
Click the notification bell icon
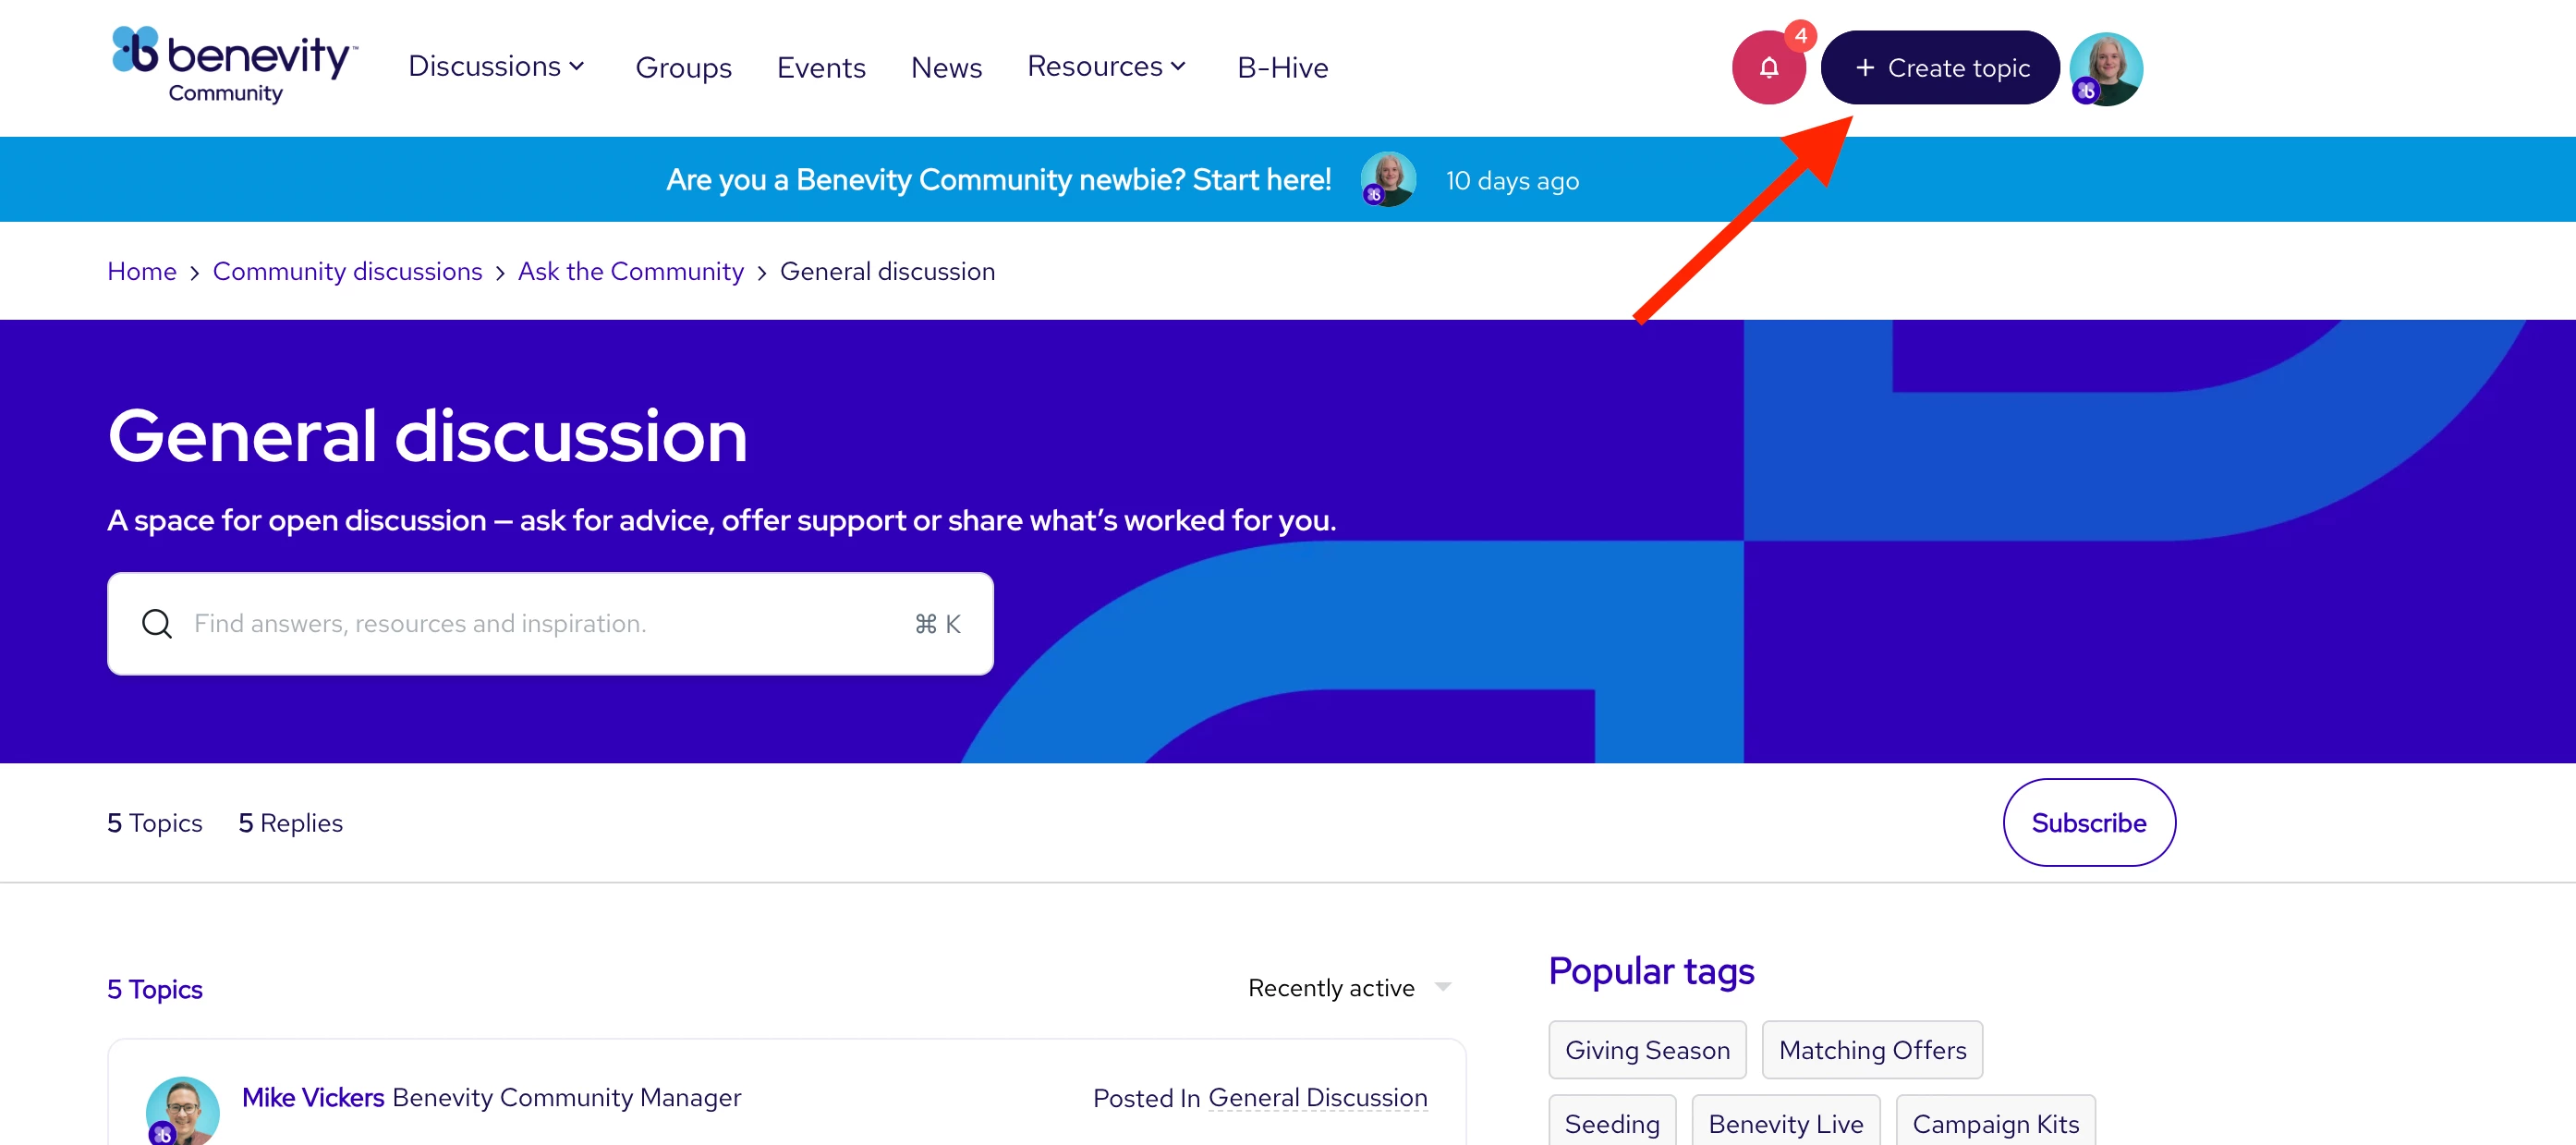pos(1768,68)
